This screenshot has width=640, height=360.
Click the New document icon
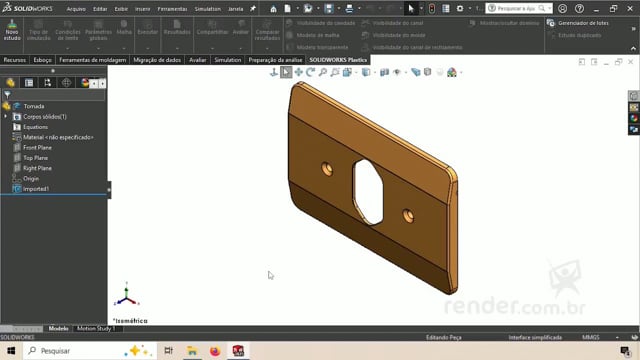click(287, 9)
